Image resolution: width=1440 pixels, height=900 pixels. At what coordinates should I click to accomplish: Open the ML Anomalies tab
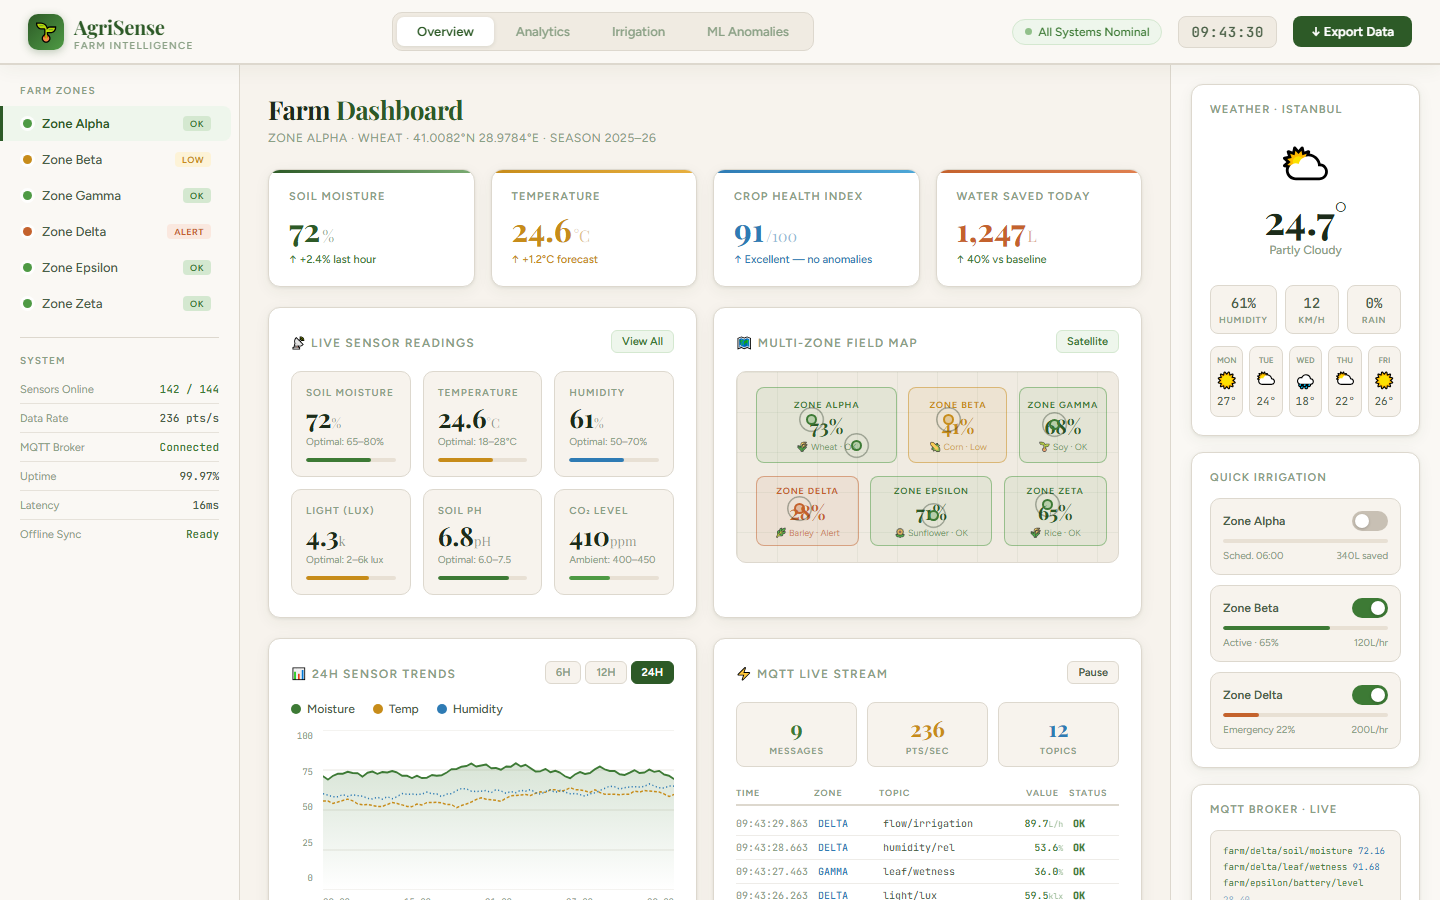[x=748, y=32]
